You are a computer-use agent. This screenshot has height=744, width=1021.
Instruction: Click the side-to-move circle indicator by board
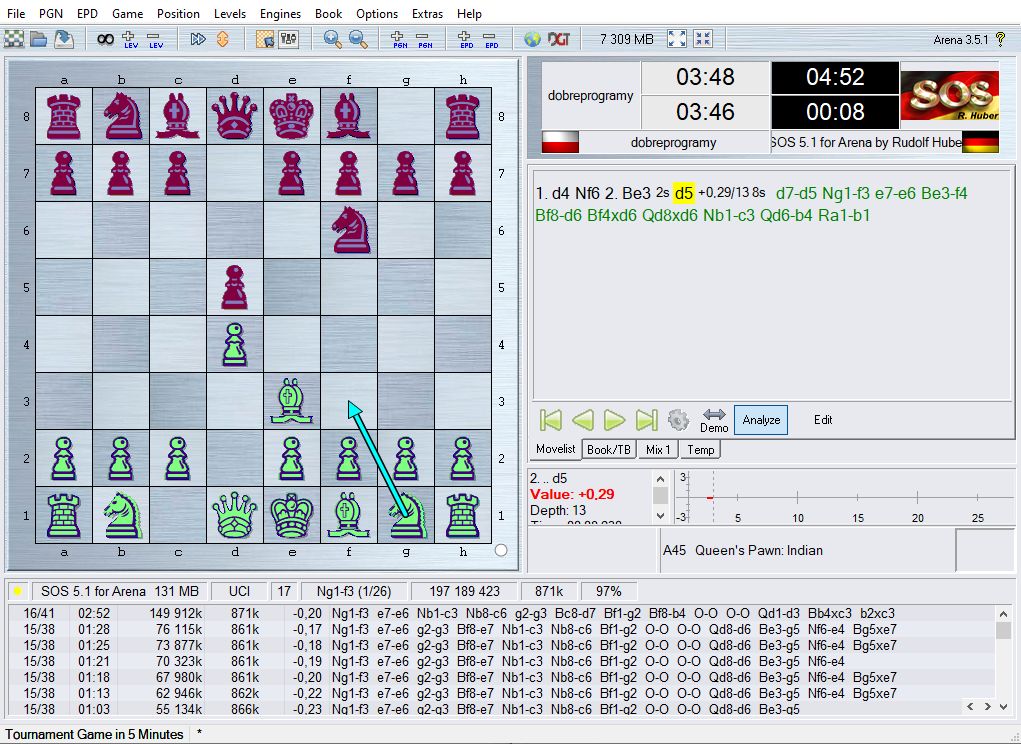[501, 550]
